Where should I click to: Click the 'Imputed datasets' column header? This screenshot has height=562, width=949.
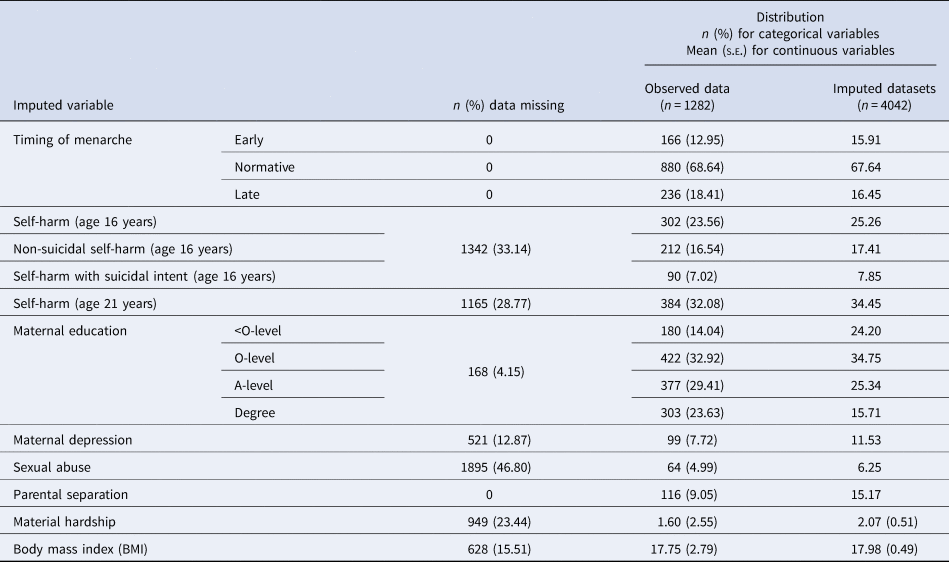click(884, 97)
